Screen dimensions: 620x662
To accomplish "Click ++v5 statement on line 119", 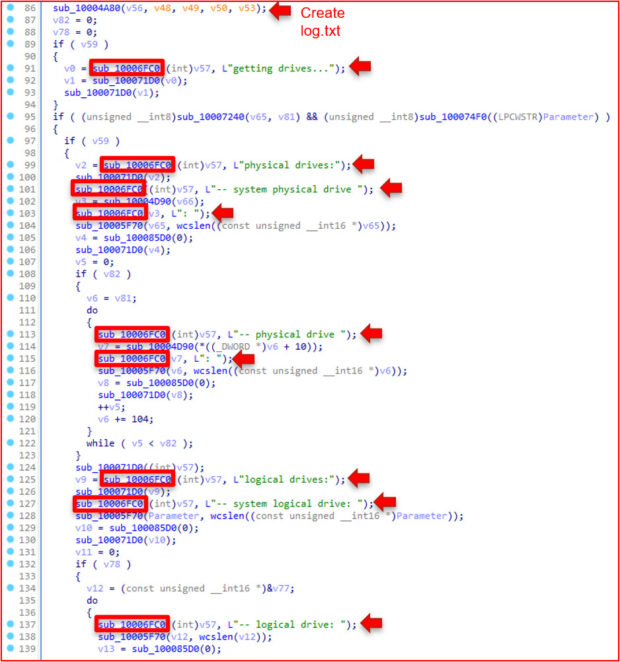I will tap(111, 407).
